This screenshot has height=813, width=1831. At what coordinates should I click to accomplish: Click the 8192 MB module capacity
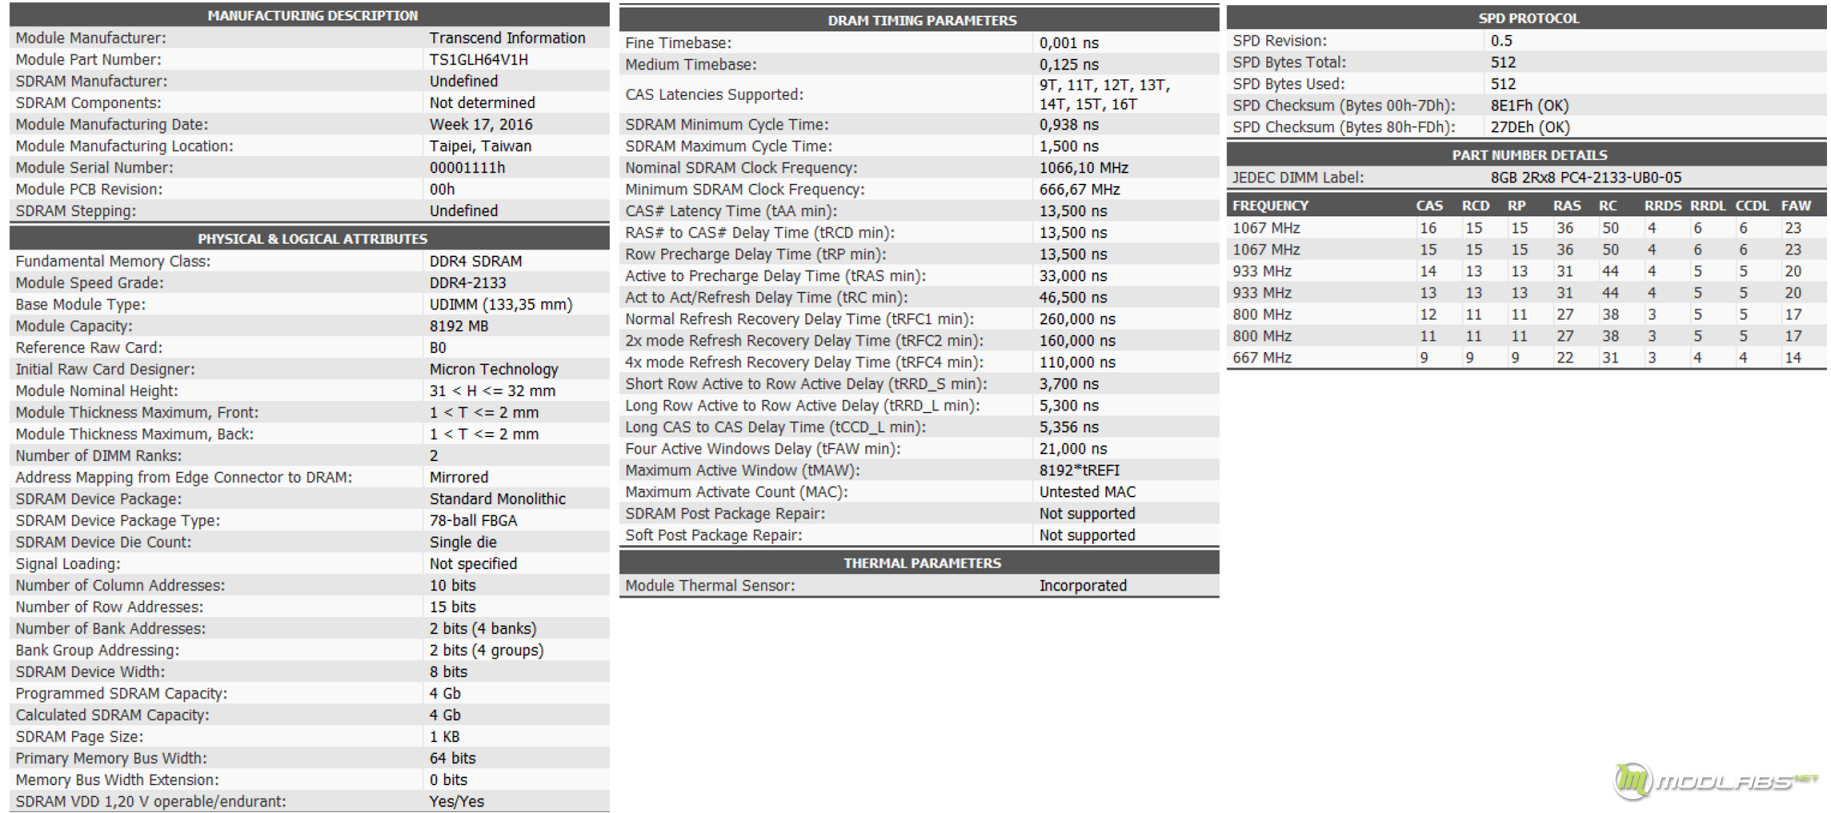[459, 326]
